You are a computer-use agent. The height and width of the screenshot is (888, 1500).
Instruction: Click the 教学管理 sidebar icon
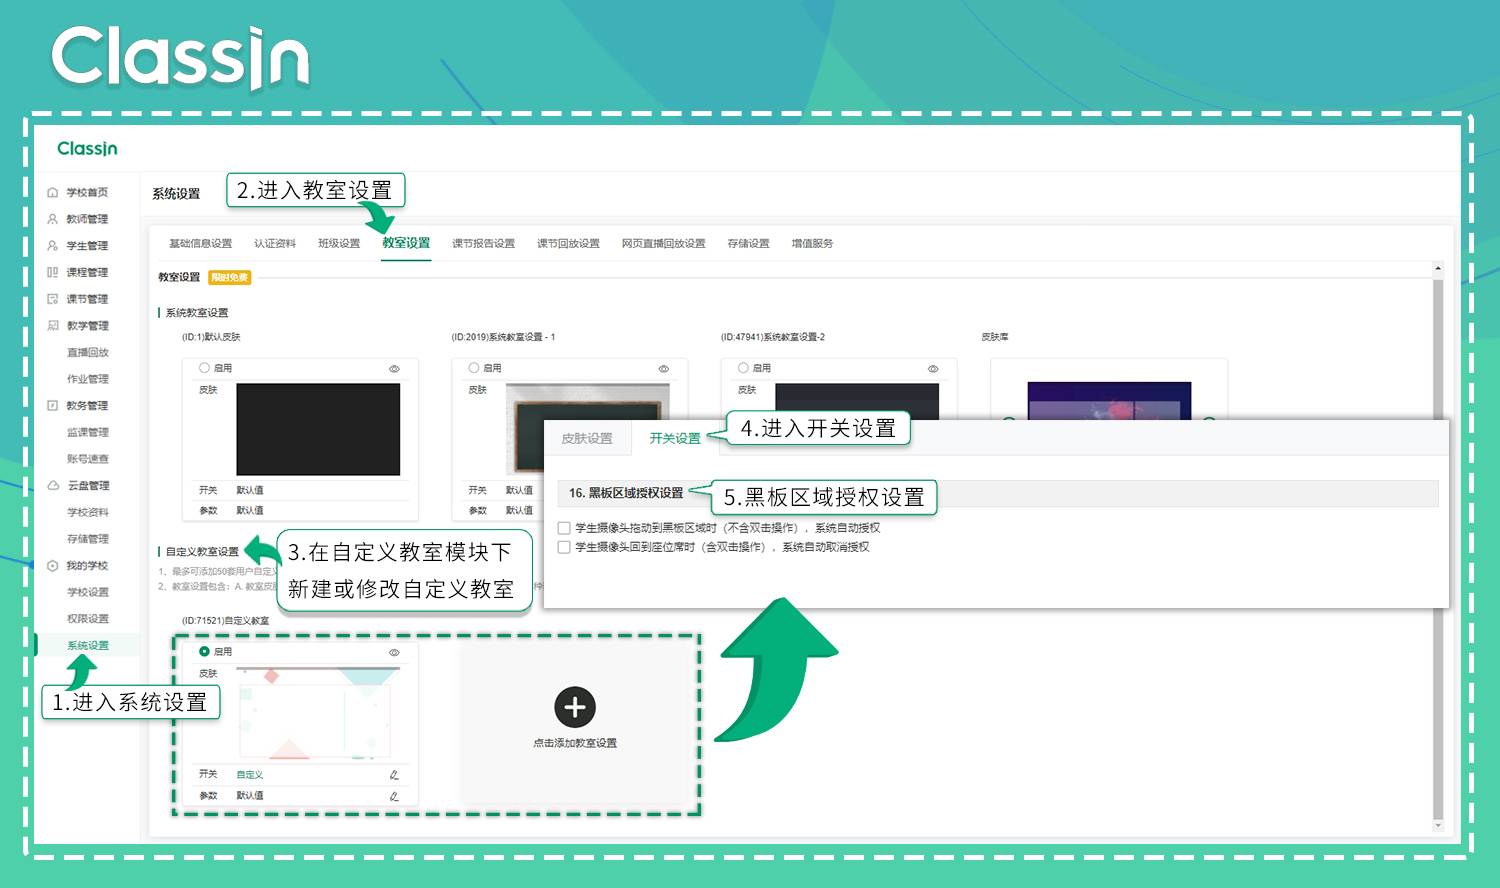click(x=53, y=325)
